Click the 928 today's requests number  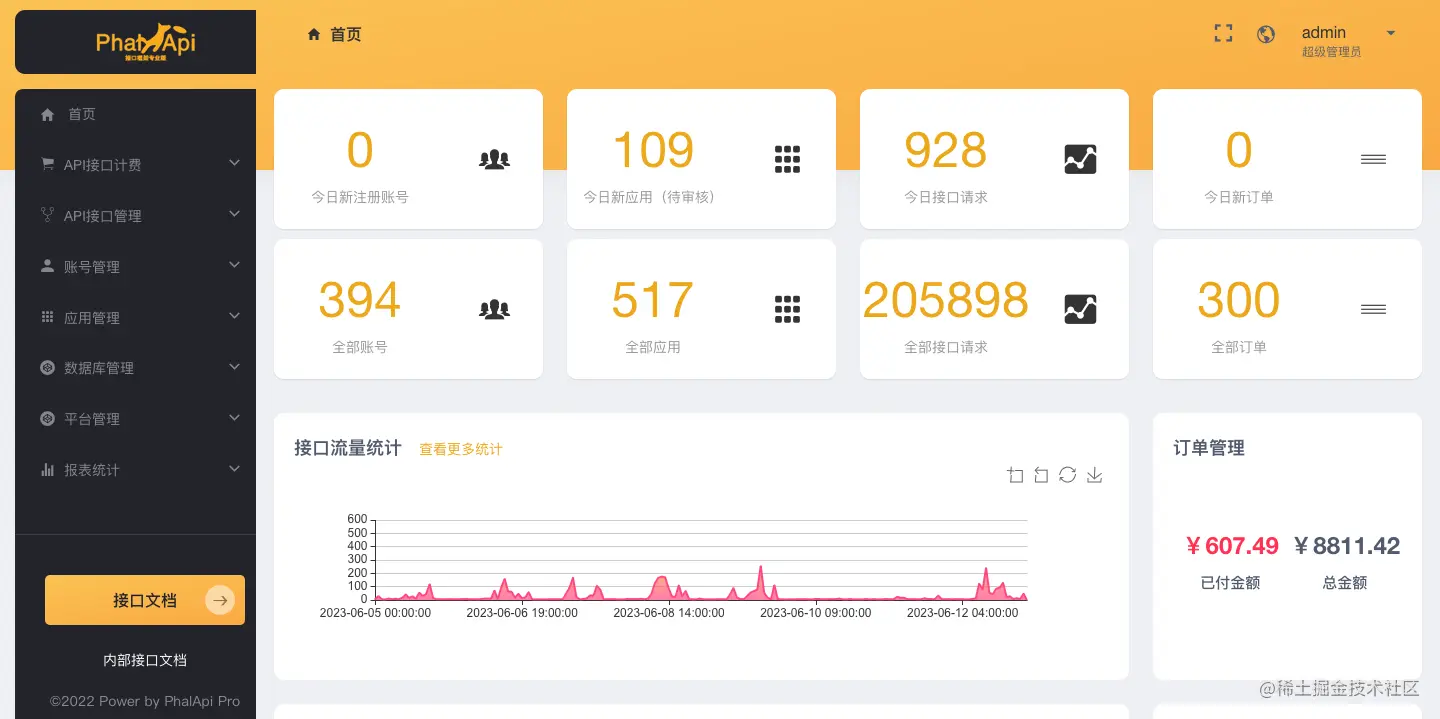[945, 150]
